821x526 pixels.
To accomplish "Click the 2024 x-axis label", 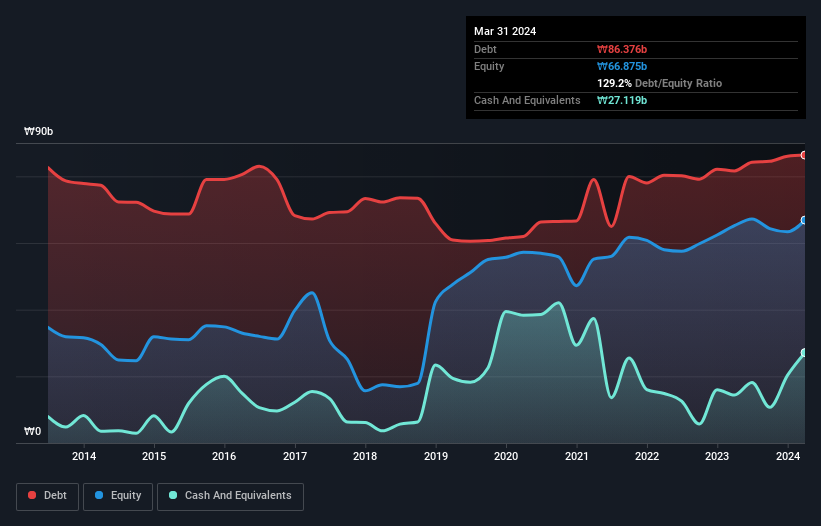I will click(788, 456).
